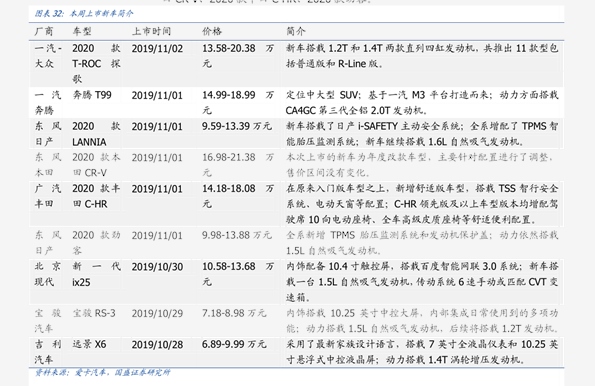Click the 价格 column header
595x386 pixels.
[x=212, y=31]
